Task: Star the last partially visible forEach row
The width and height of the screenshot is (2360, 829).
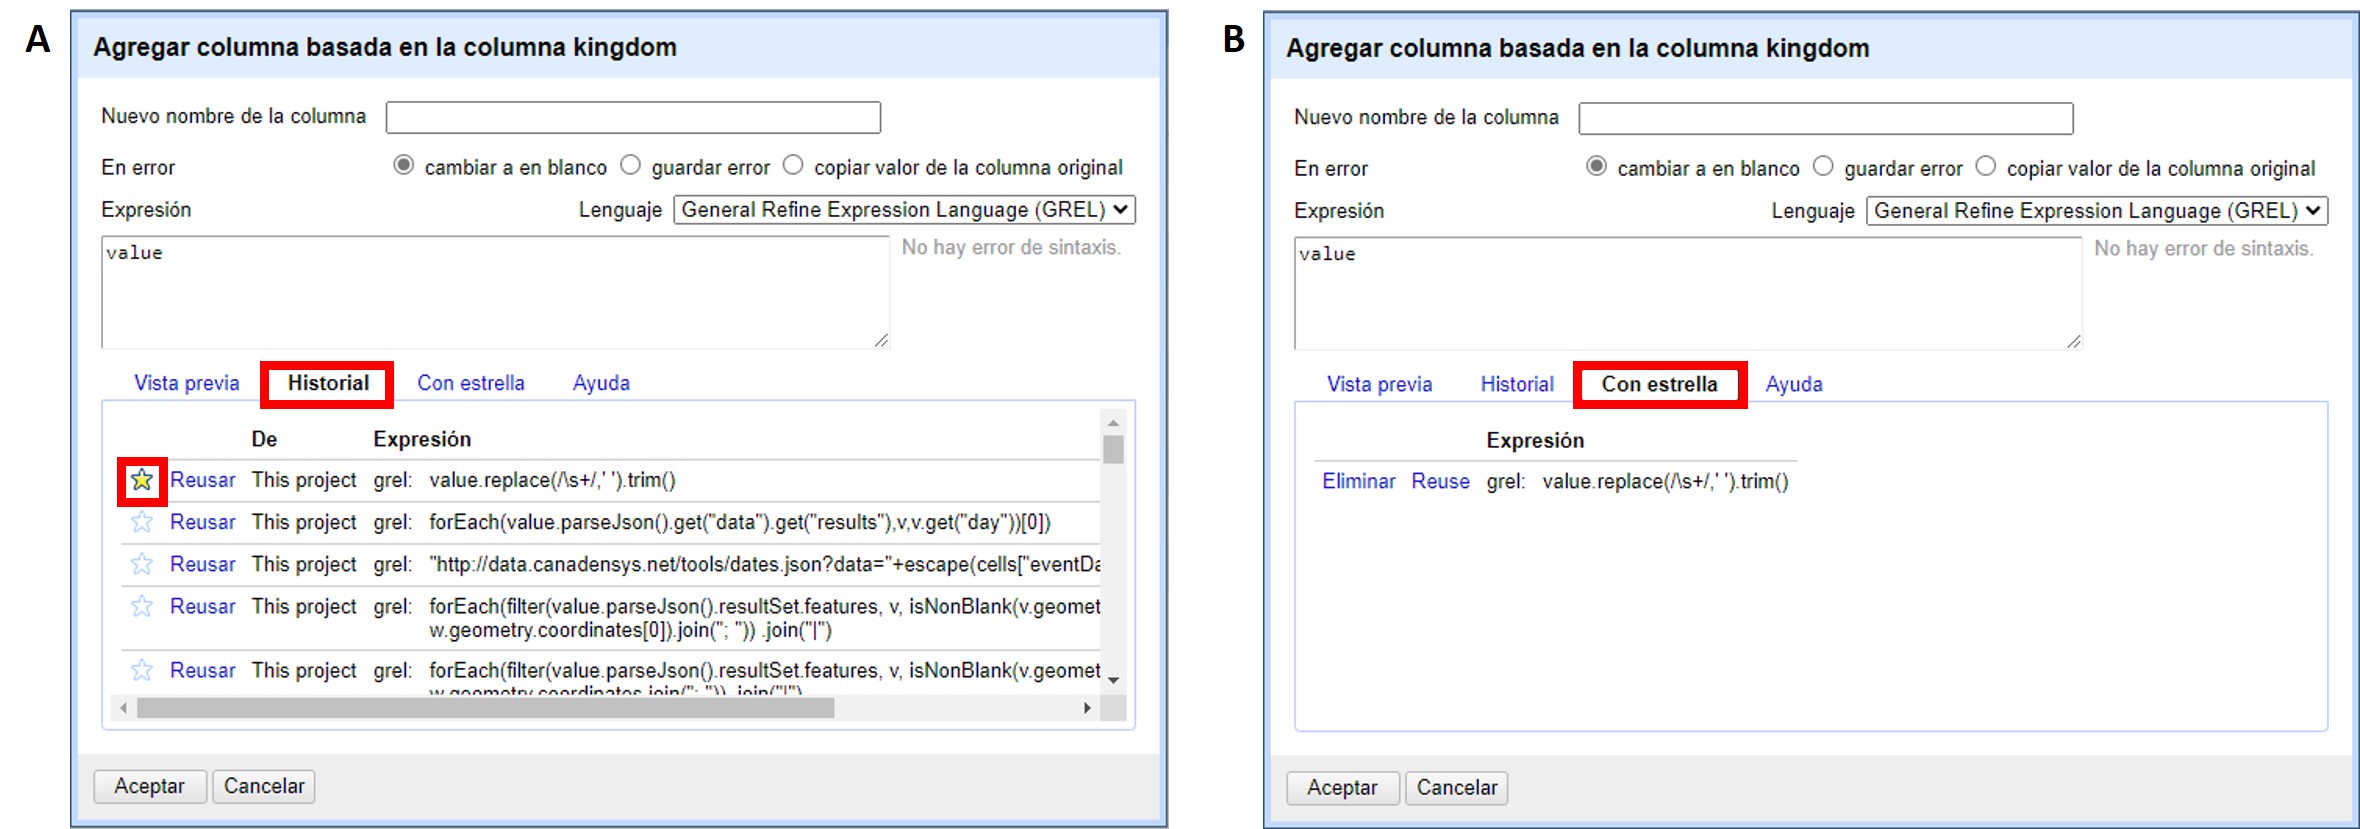Action: 142,670
